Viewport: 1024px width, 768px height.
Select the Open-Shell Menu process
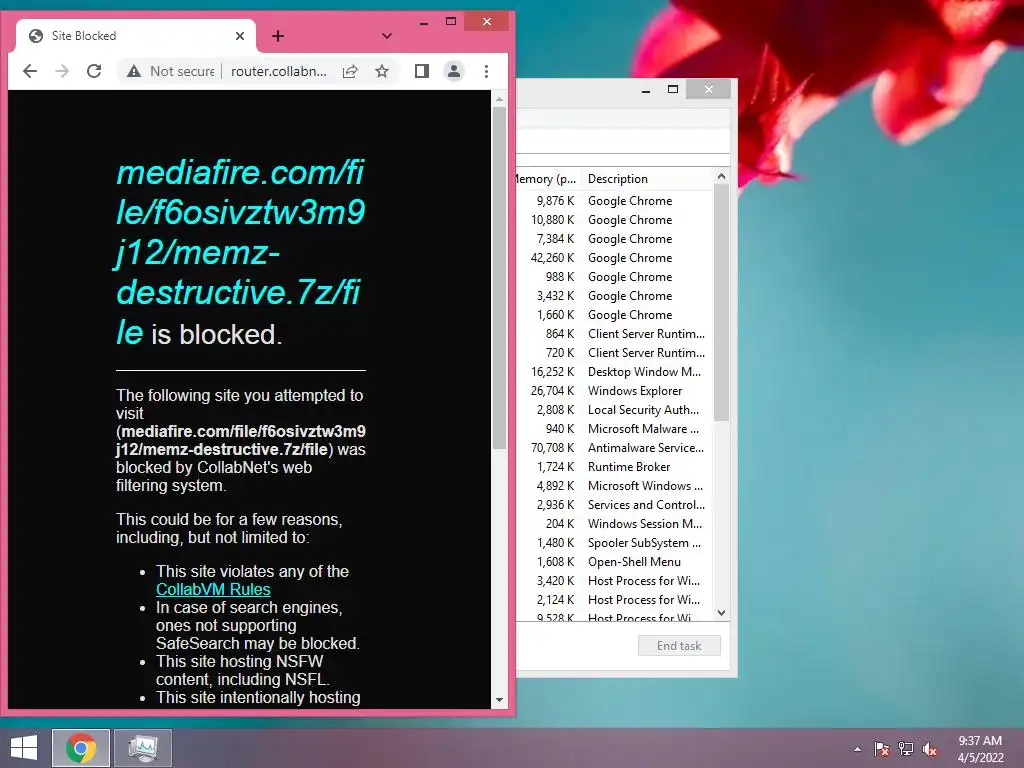coord(615,562)
